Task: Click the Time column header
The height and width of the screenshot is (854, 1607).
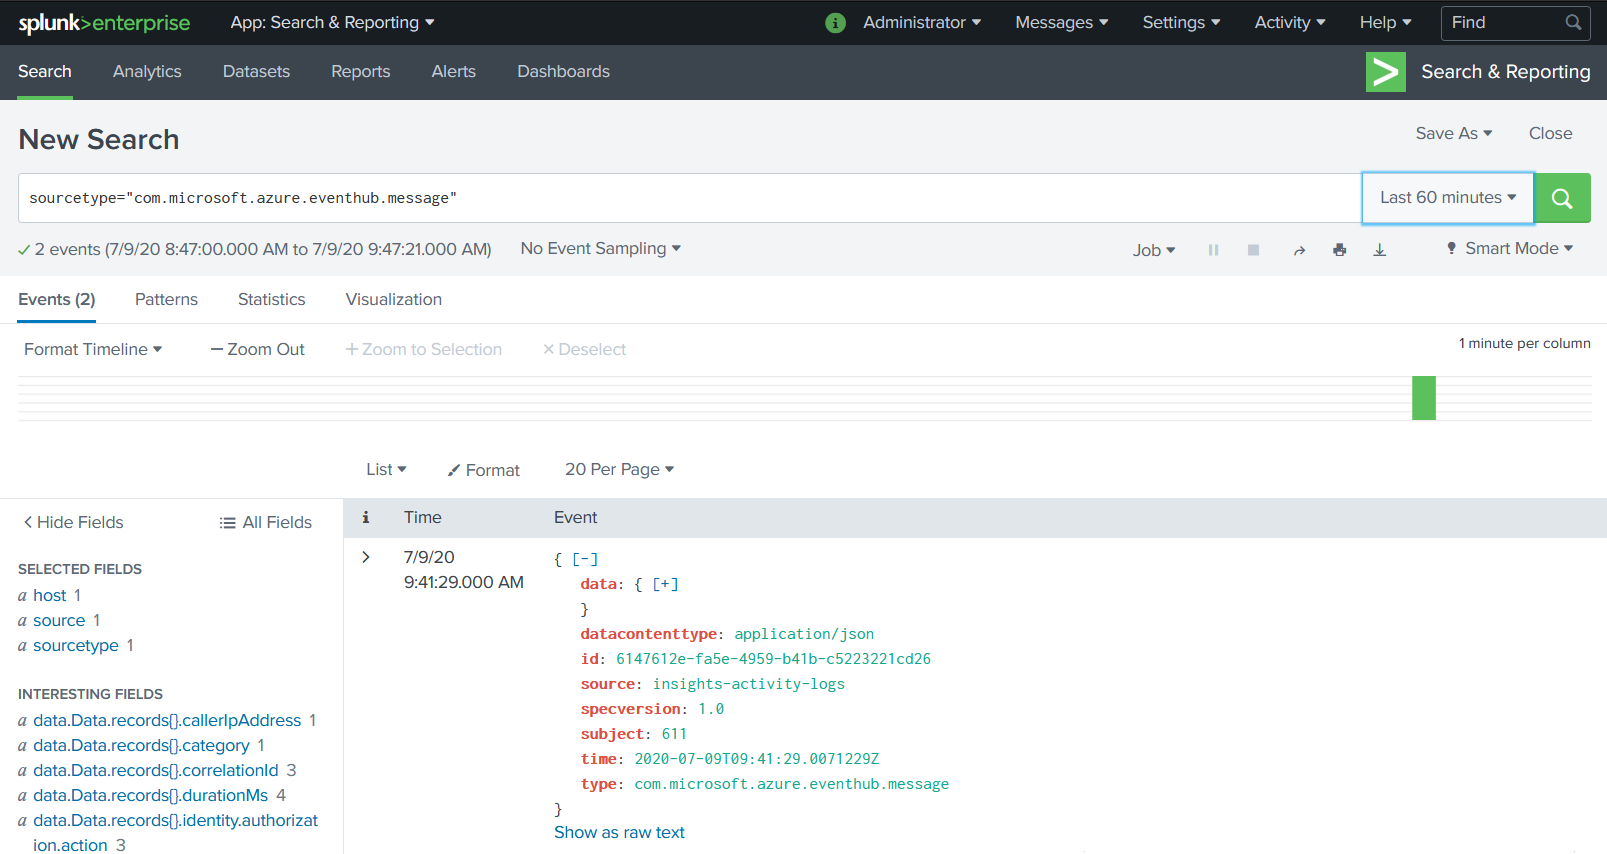Action: [422, 517]
